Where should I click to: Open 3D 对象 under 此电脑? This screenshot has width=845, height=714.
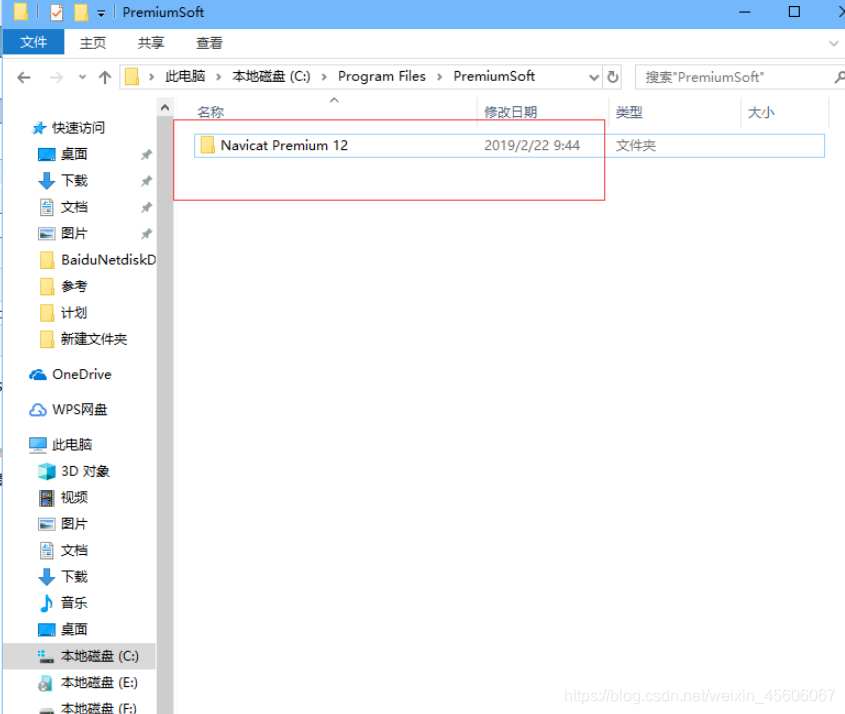85,471
